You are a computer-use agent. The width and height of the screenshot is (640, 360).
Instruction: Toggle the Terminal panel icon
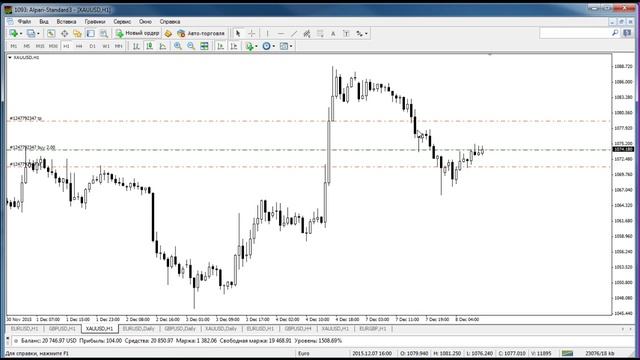[x=91, y=33]
